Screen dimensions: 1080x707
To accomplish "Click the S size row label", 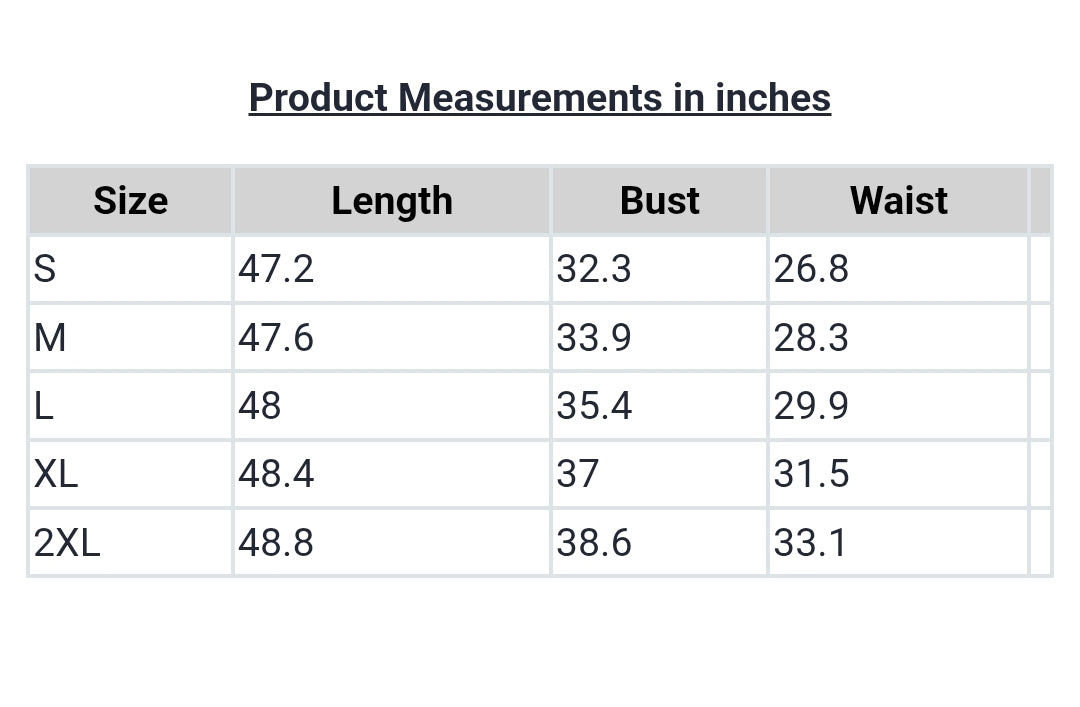I will point(130,269).
